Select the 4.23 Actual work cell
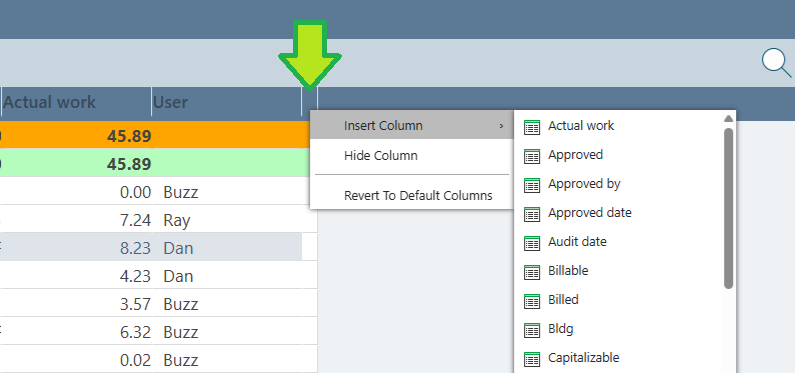Image resolution: width=795 pixels, height=373 pixels. click(76, 276)
